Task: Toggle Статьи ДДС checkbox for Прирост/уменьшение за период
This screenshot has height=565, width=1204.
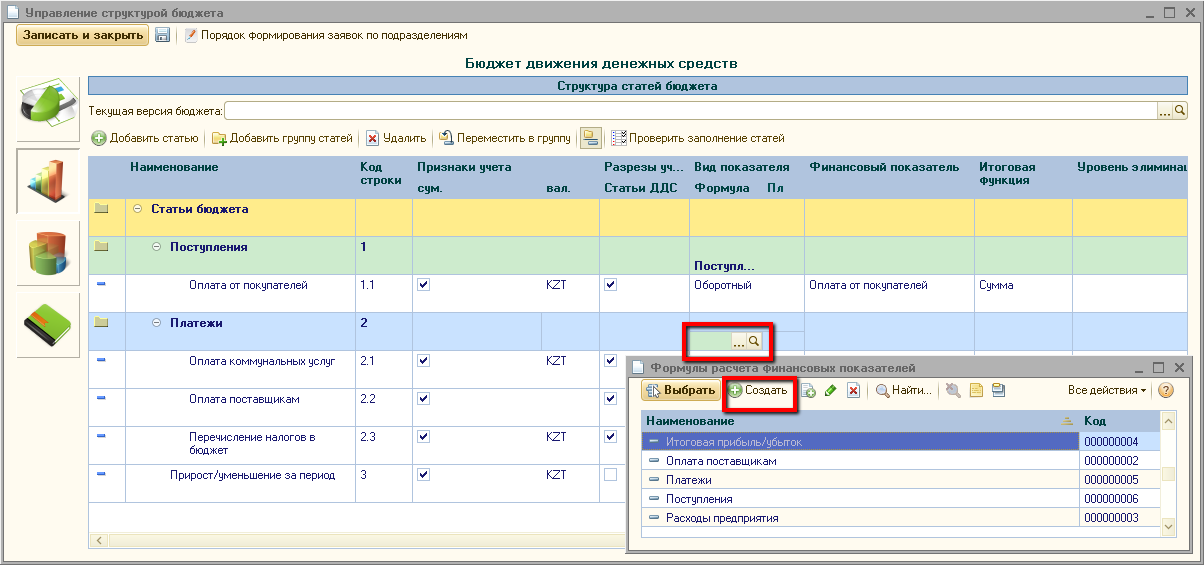Action: pos(610,475)
